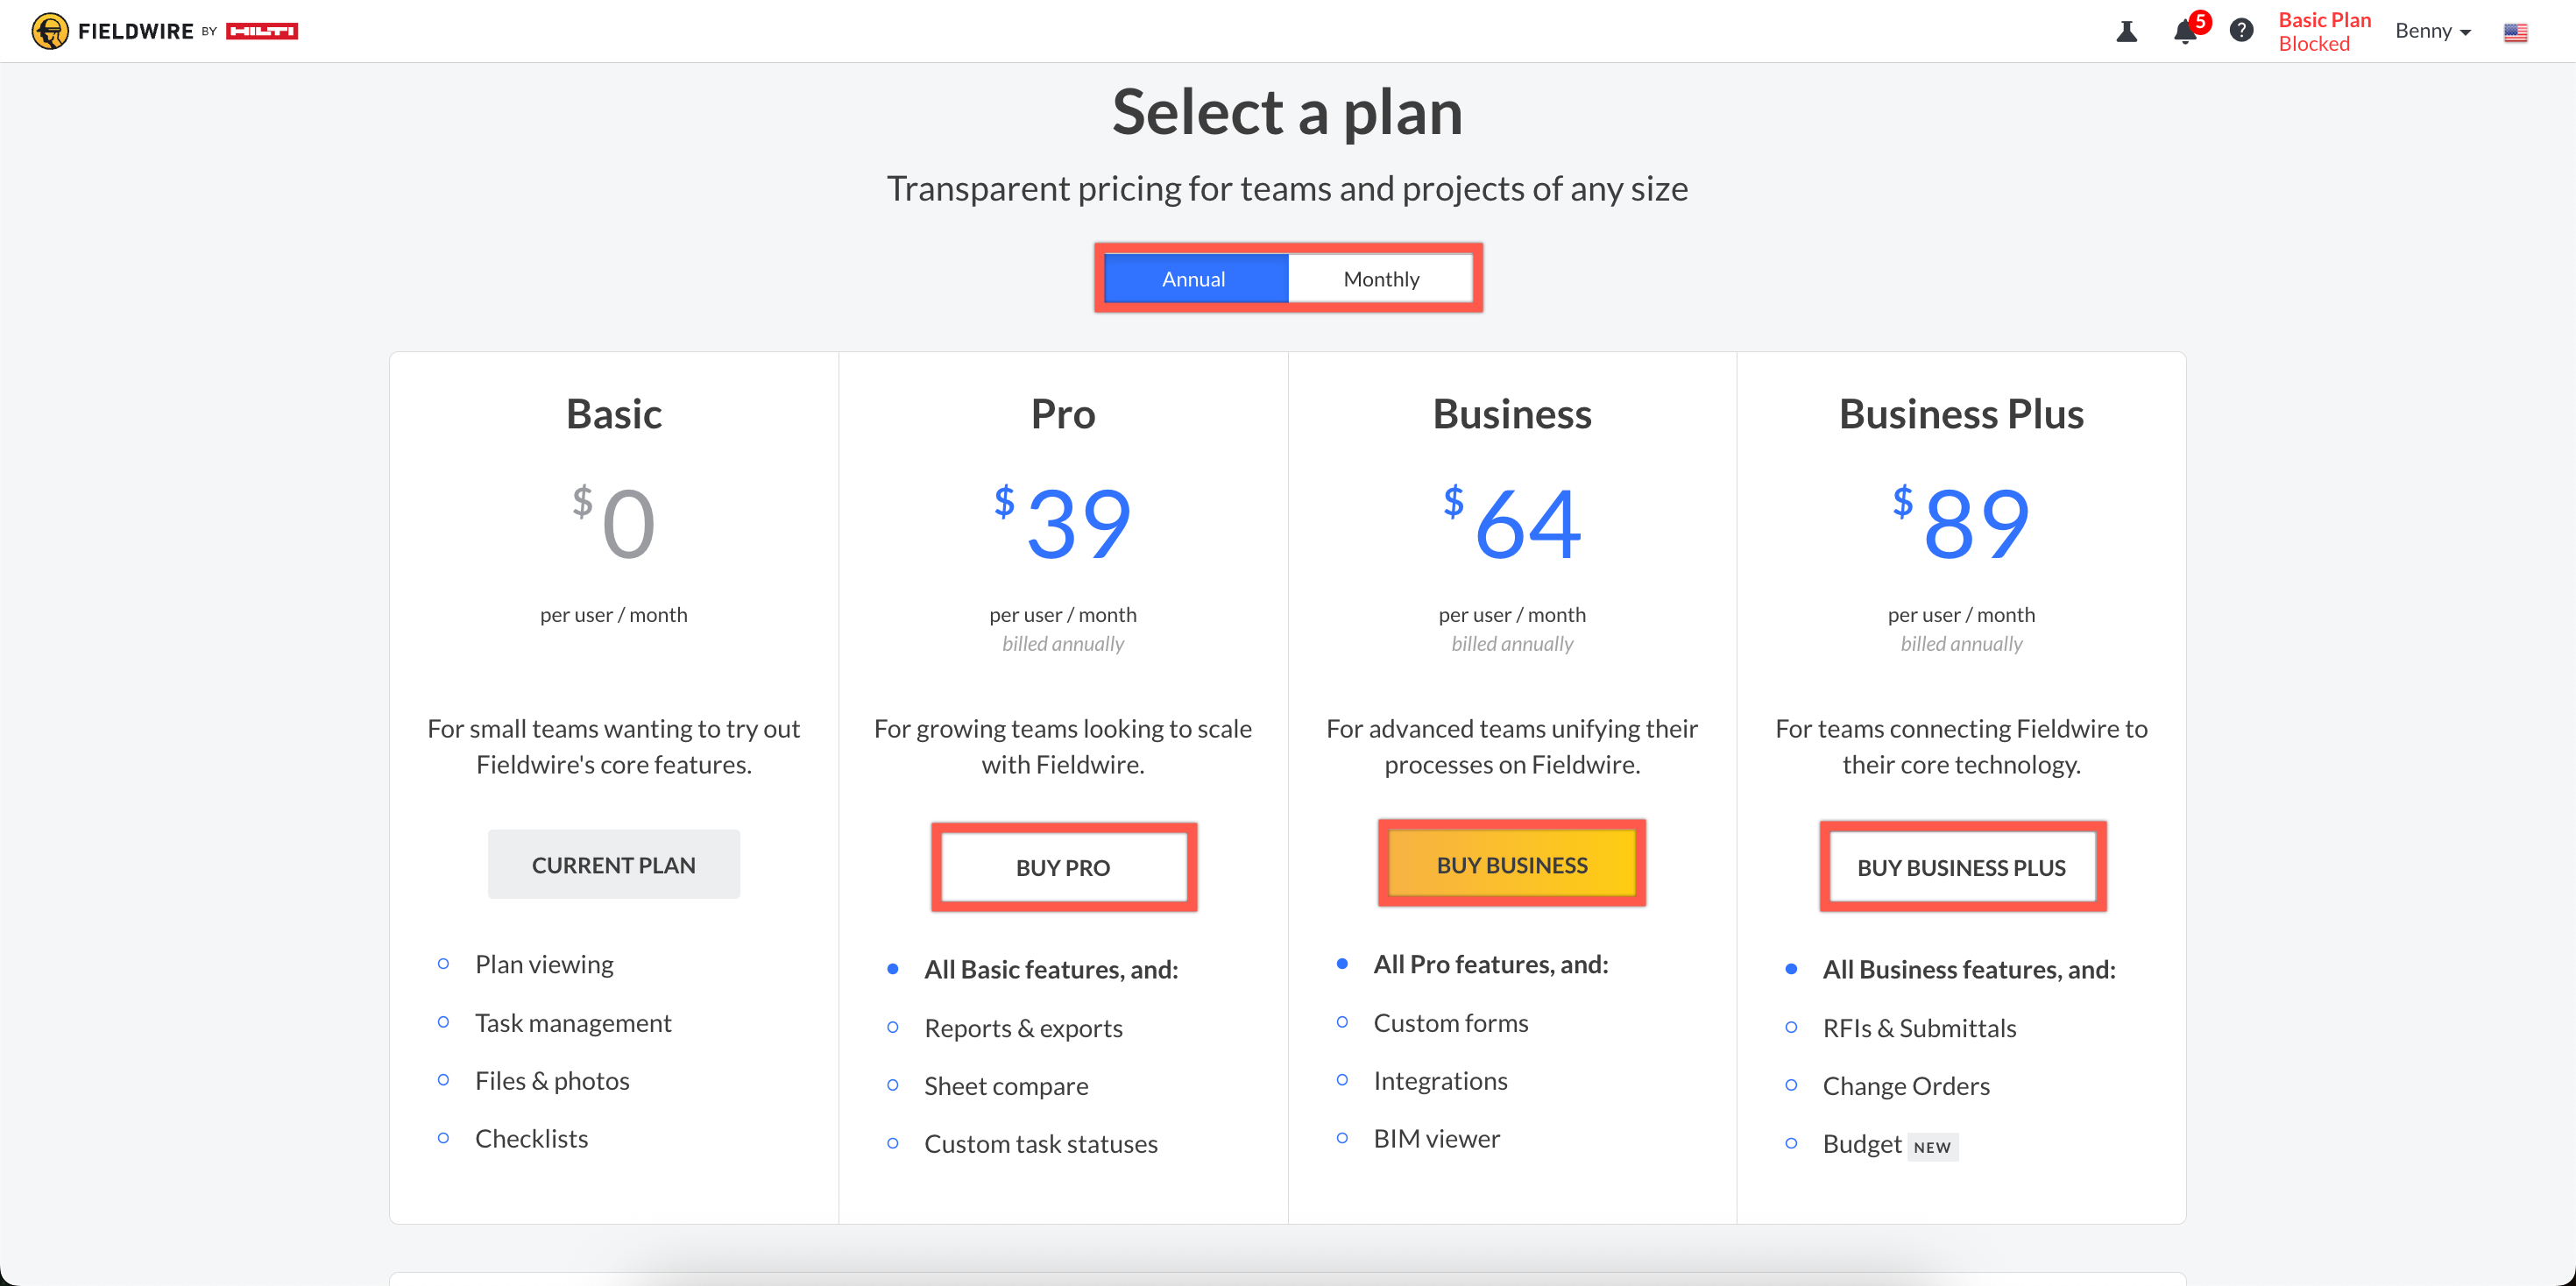The width and height of the screenshot is (2576, 1286).
Task: Click the RFIs & Submittals feature item
Action: click(1918, 1028)
